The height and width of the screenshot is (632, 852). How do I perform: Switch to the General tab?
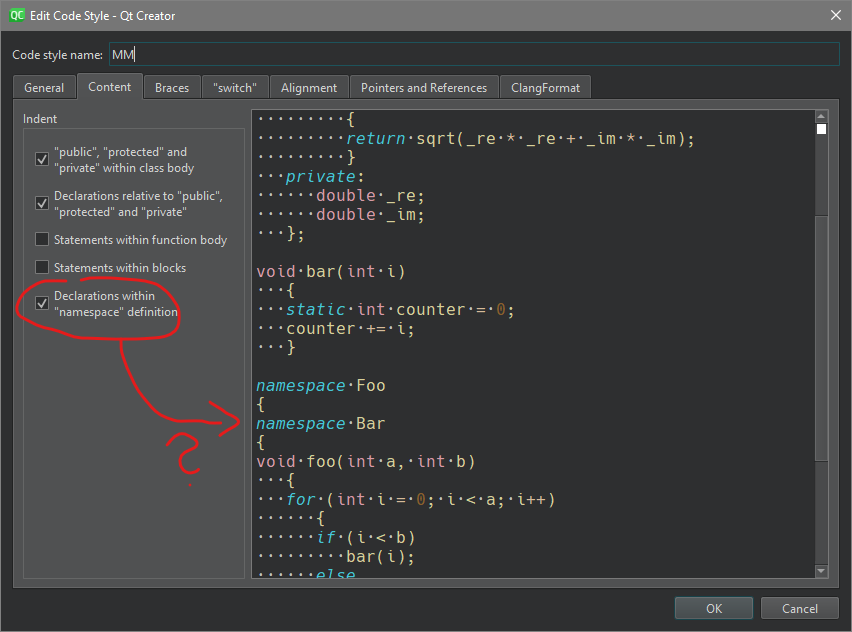pyautogui.click(x=44, y=87)
